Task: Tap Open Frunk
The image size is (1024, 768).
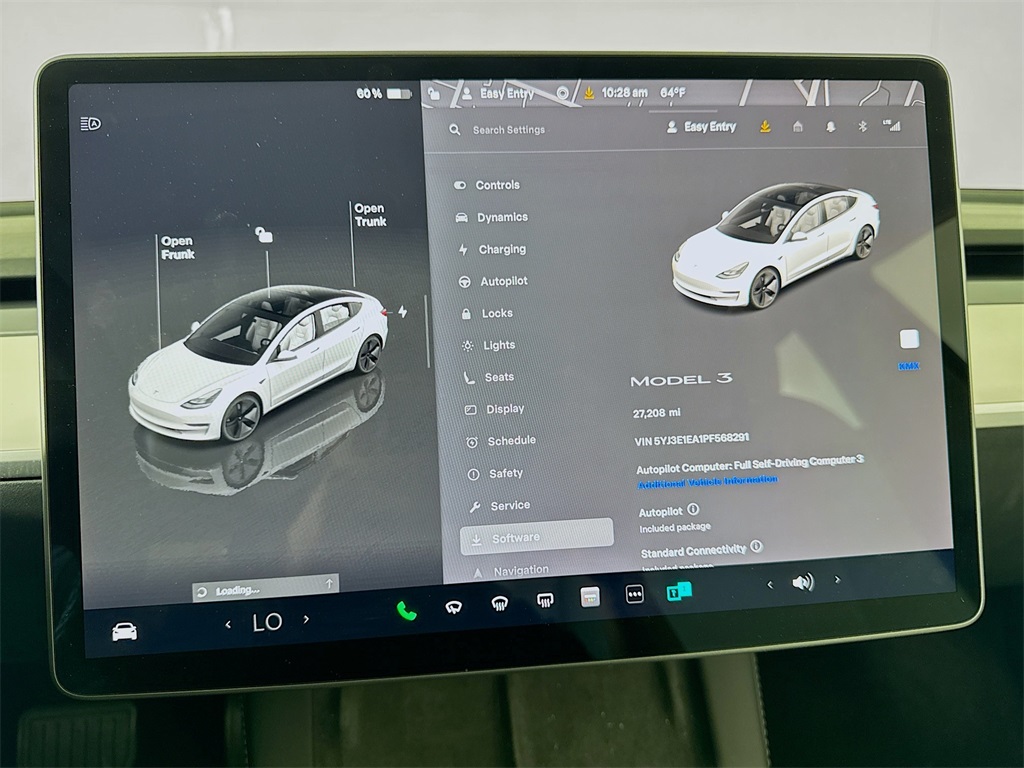Action: [178, 248]
